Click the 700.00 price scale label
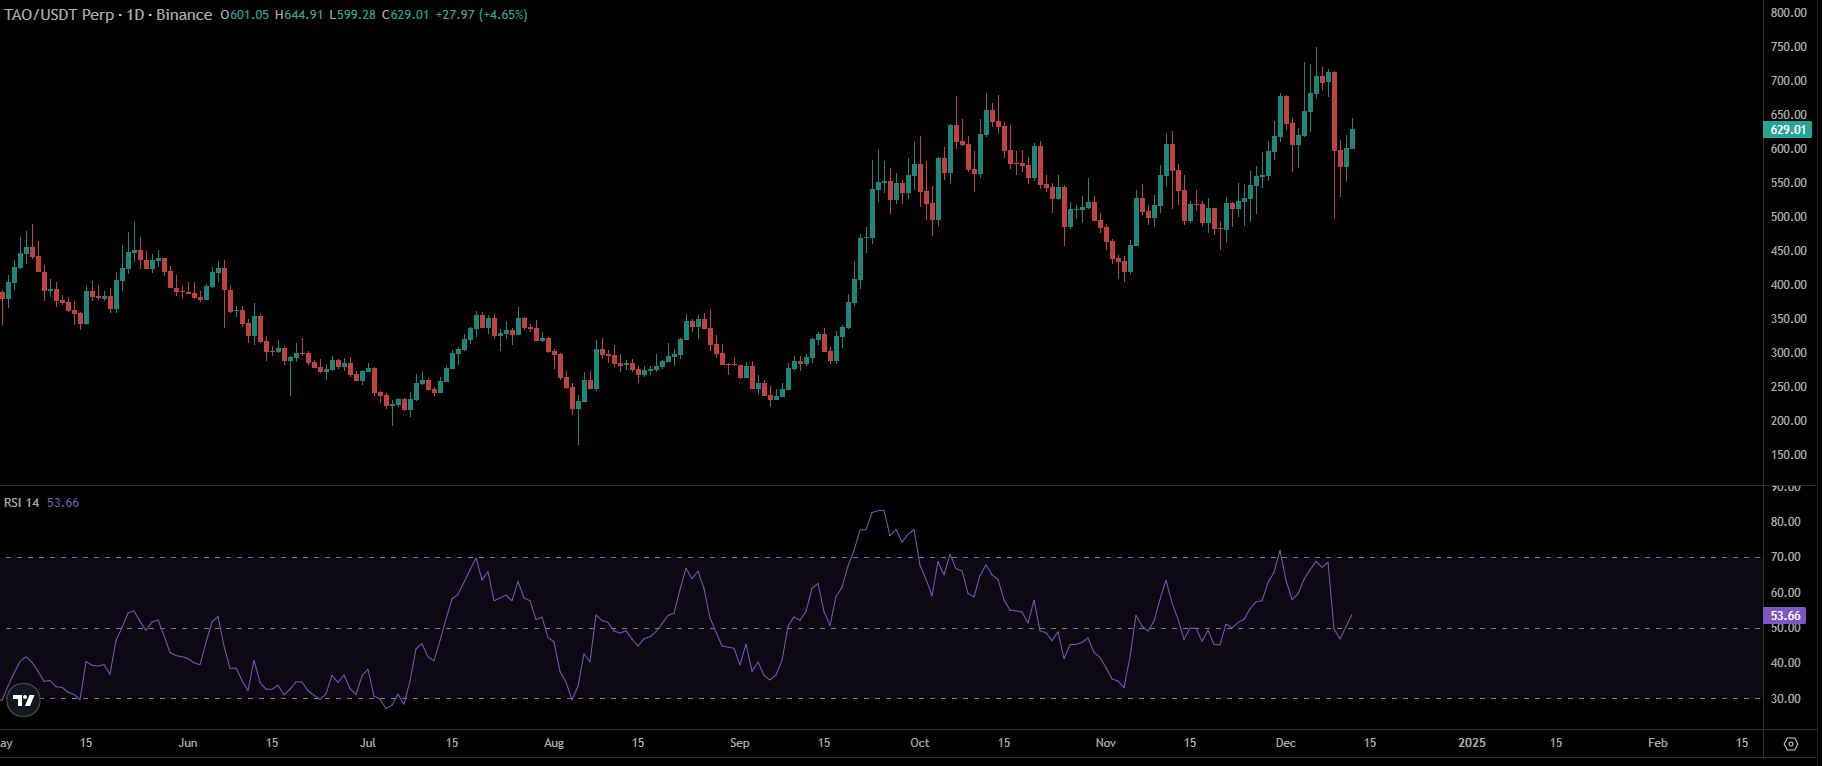The image size is (1822, 766). tap(1788, 81)
